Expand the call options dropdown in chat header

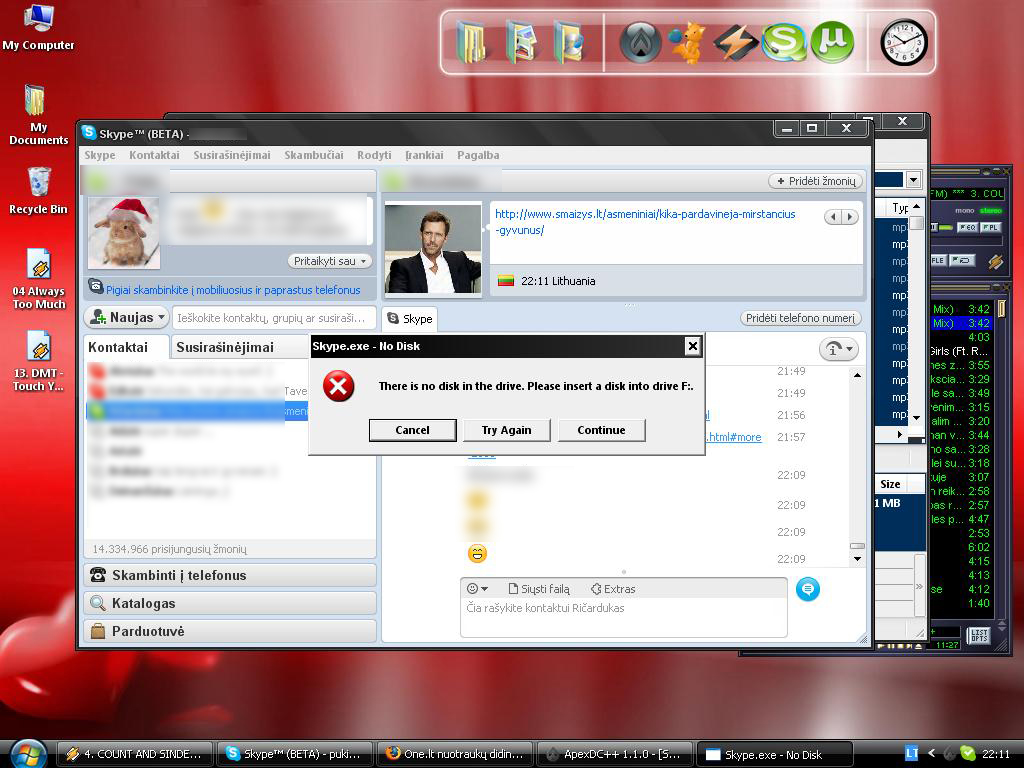pyautogui.click(x=839, y=349)
